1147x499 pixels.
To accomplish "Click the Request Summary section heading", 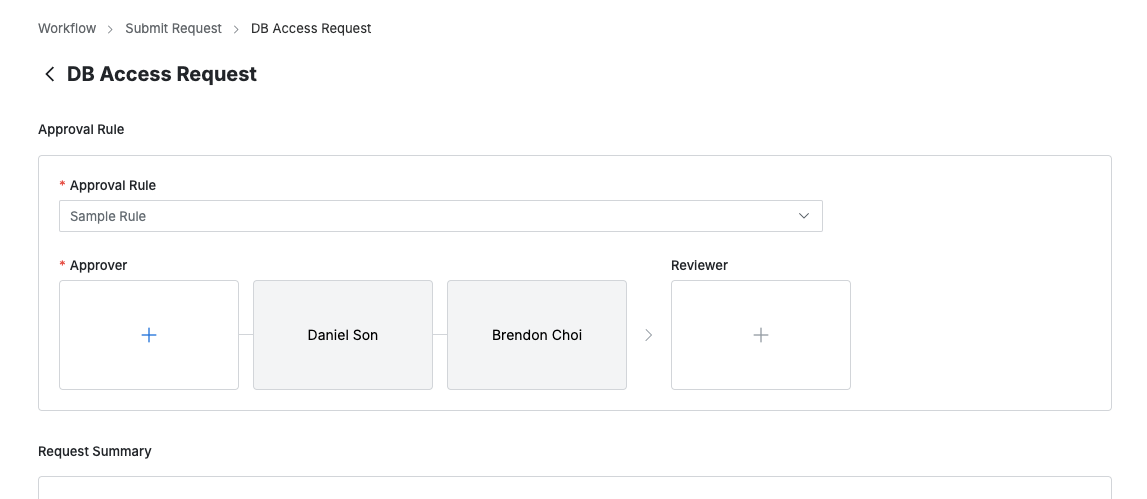I will 95,451.
